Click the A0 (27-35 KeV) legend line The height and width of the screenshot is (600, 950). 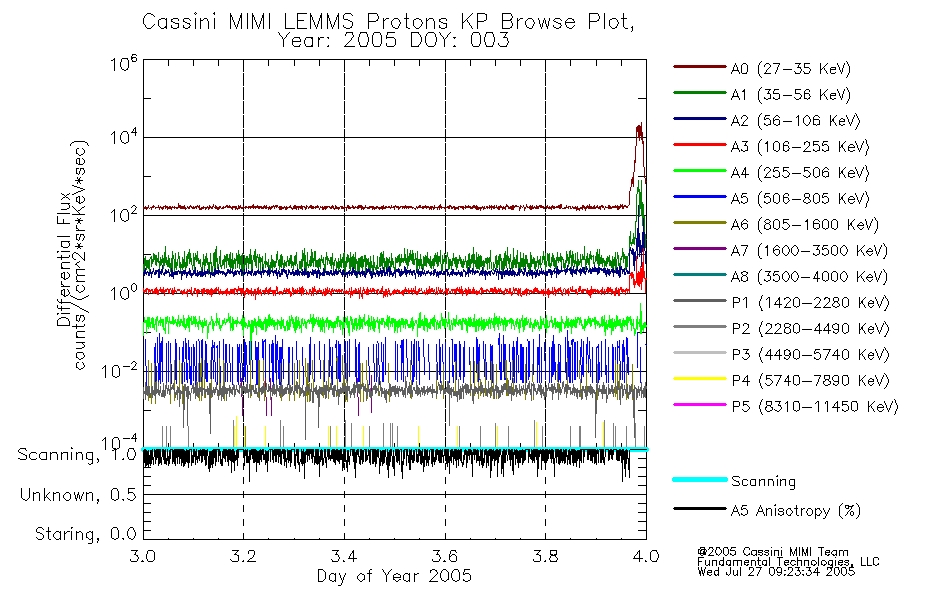pos(700,67)
